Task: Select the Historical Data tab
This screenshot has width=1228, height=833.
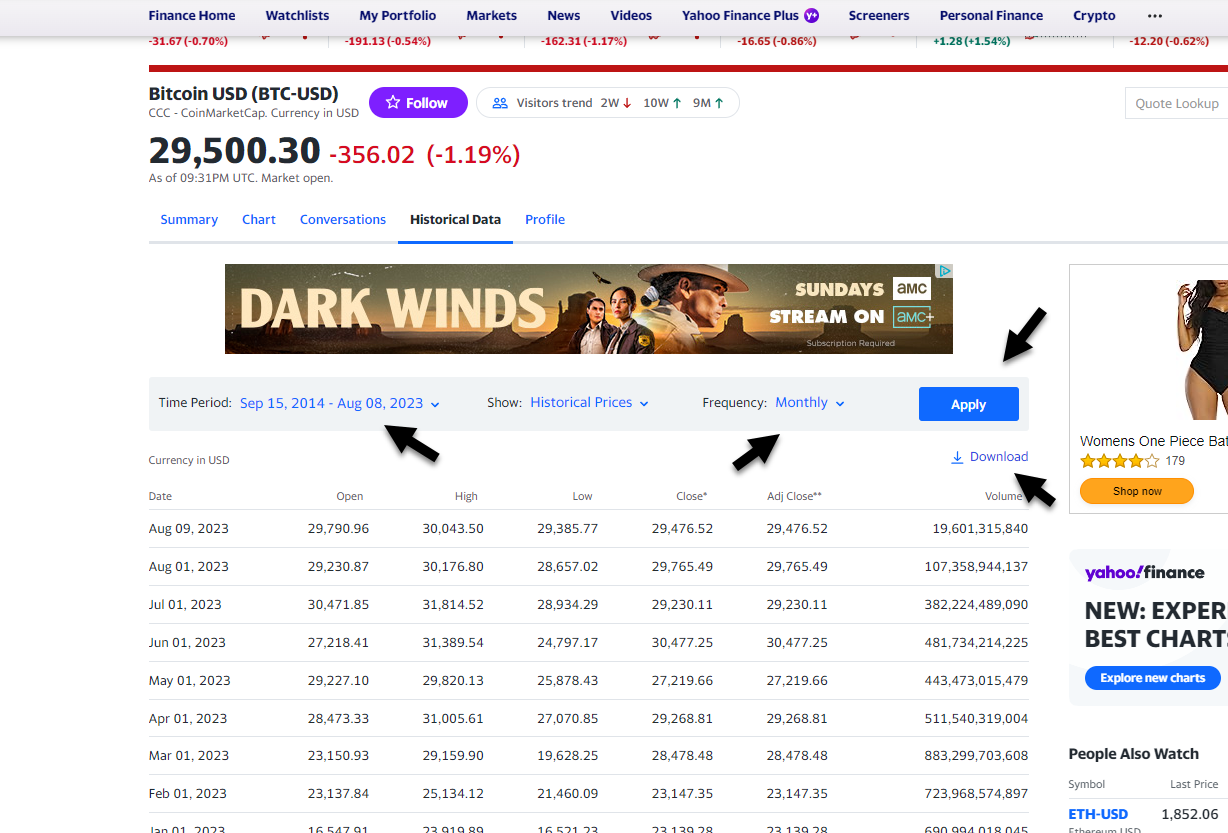Action: pos(455,220)
